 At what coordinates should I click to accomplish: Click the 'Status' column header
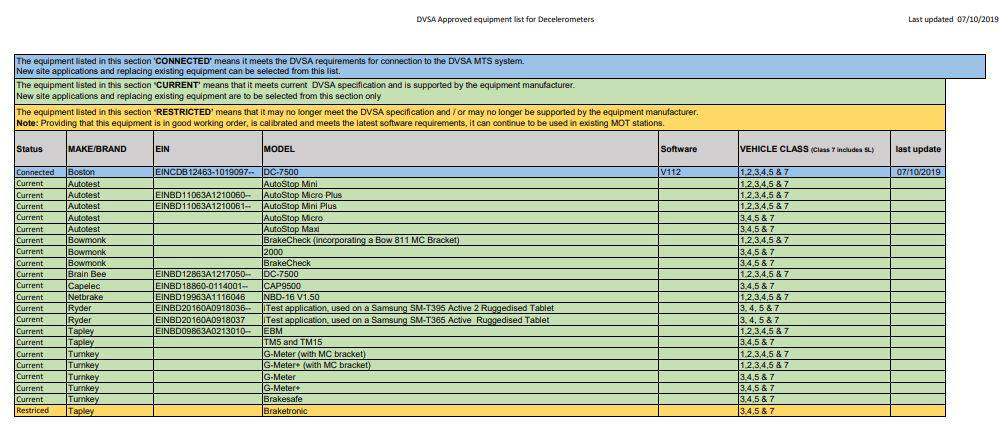[40, 149]
